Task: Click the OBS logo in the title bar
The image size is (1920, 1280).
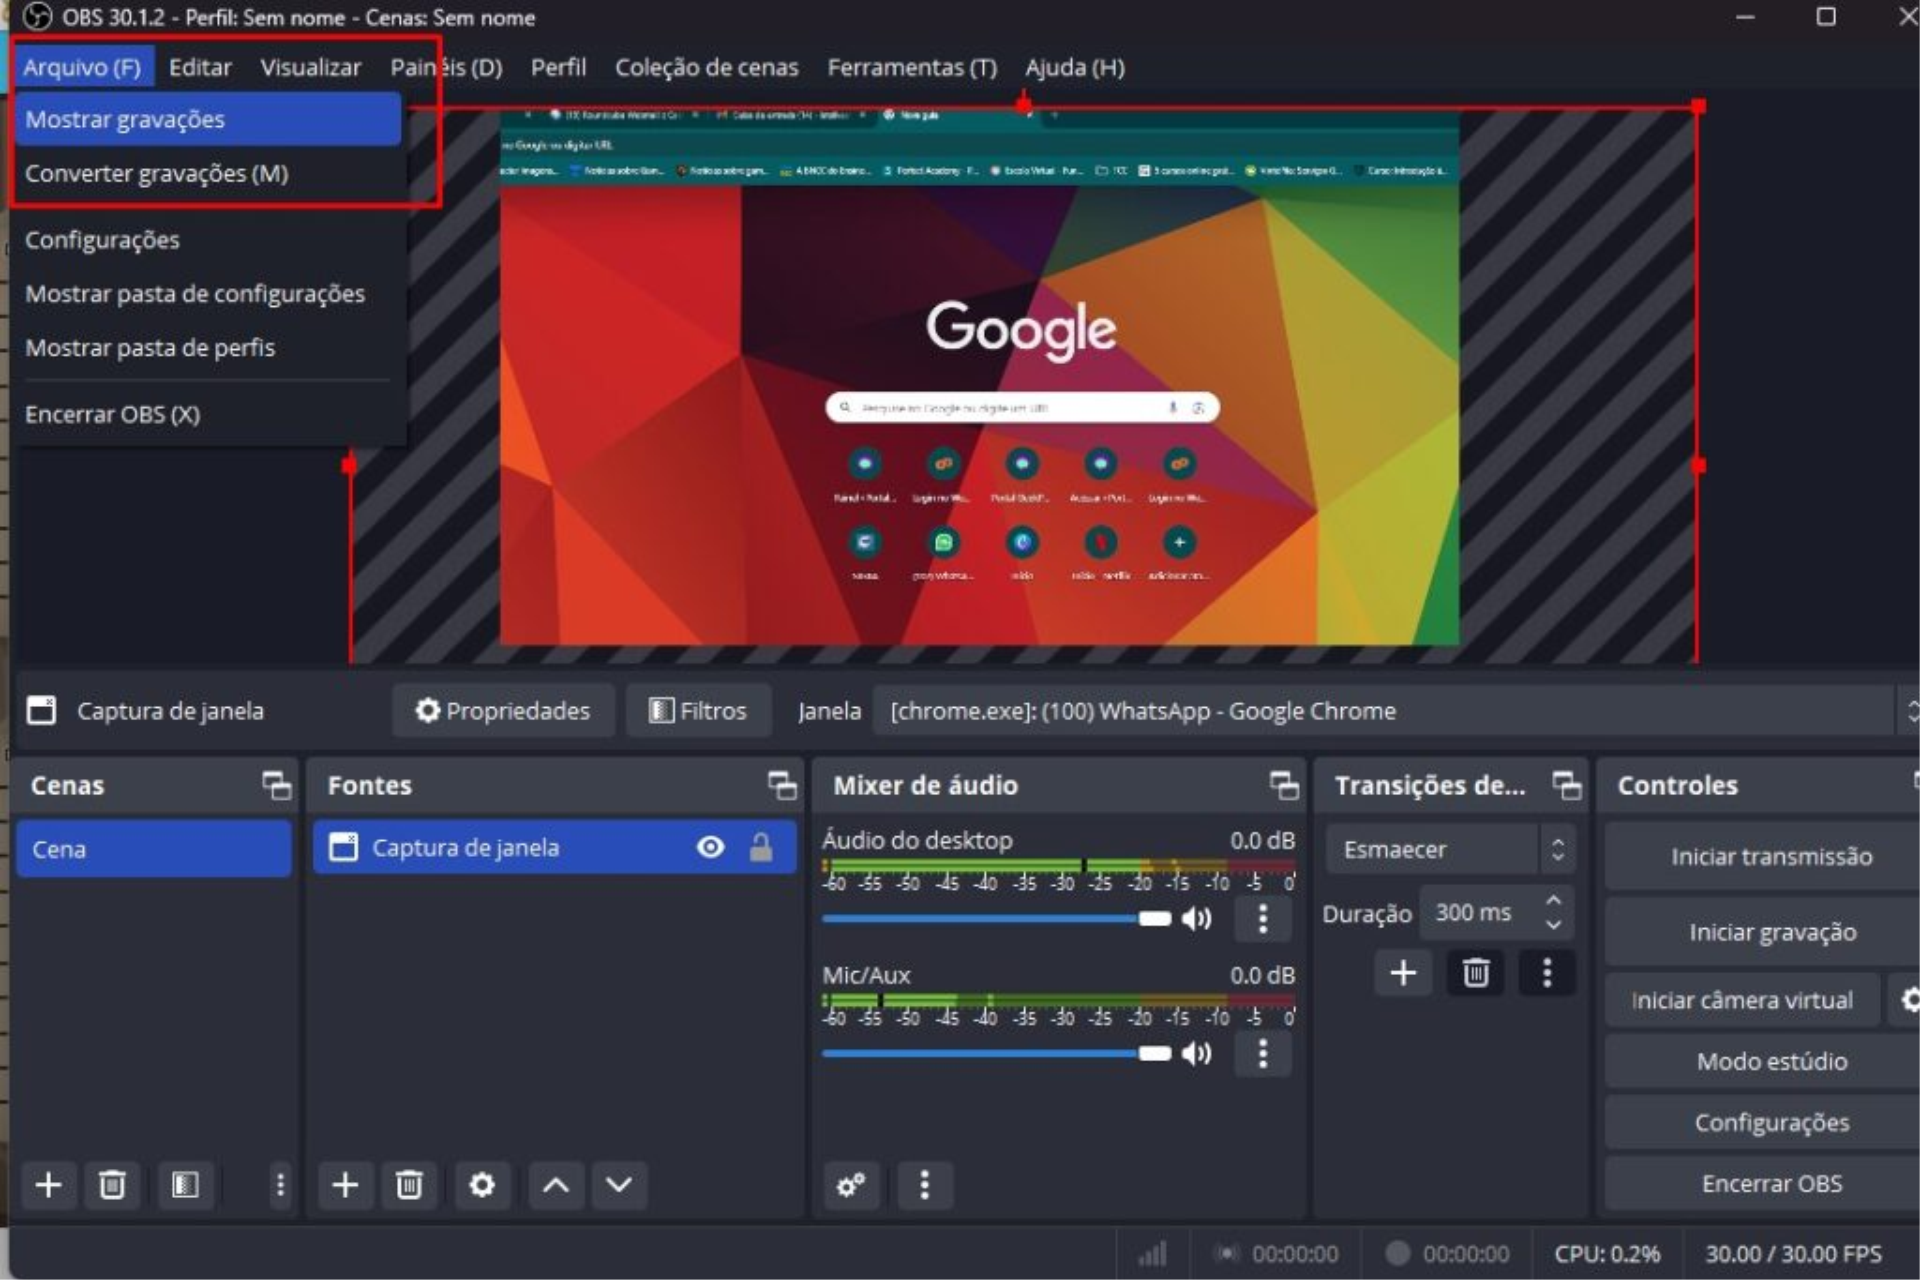Action: (x=37, y=17)
